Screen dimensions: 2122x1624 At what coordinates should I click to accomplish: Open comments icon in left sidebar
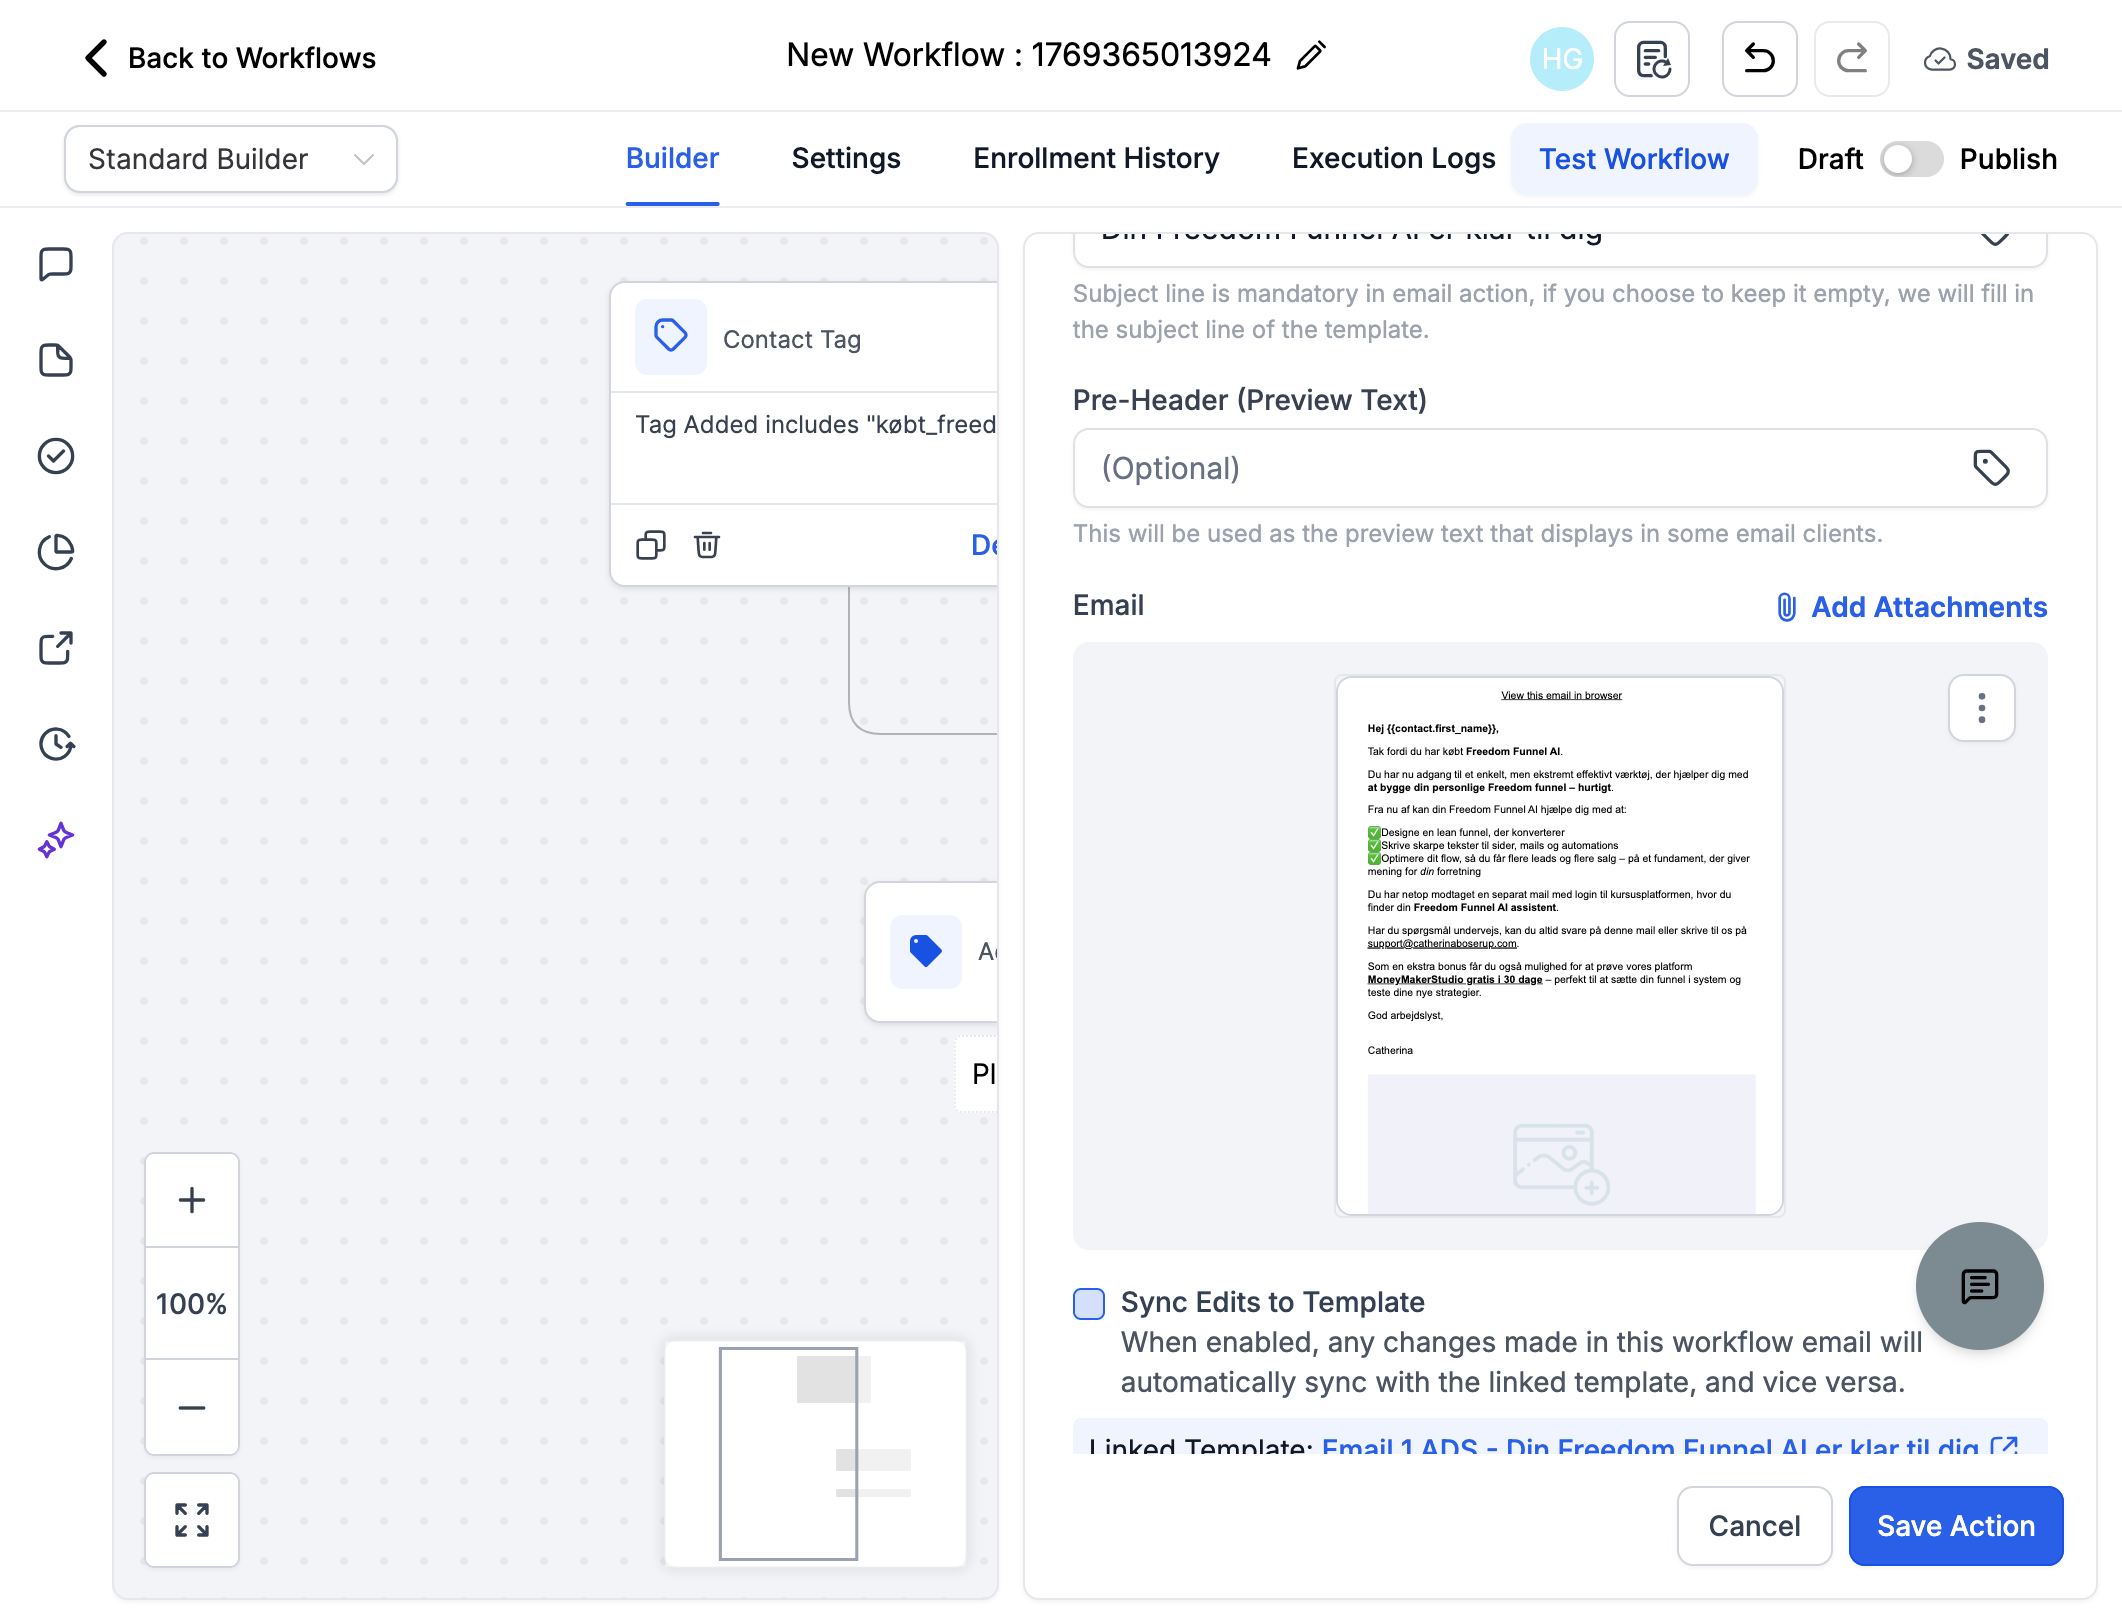click(x=56, y=265)
